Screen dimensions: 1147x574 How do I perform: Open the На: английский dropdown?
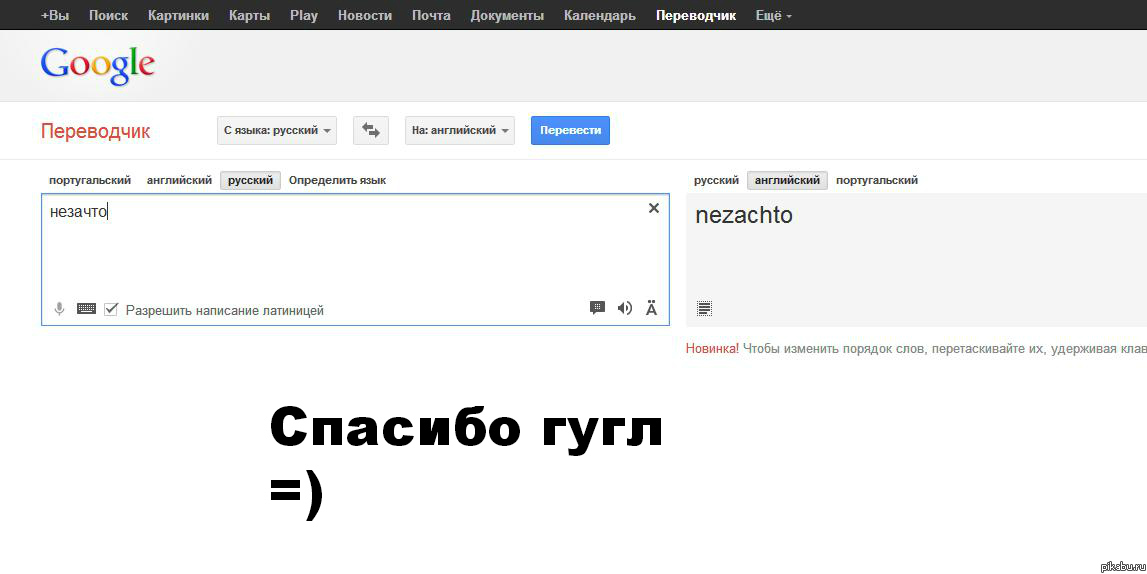coord(460,131)
